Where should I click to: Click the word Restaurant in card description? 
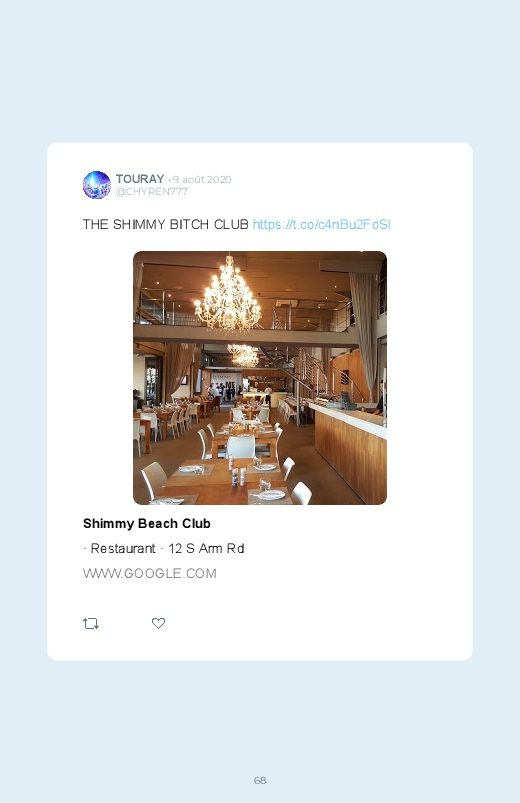(123, 548)
